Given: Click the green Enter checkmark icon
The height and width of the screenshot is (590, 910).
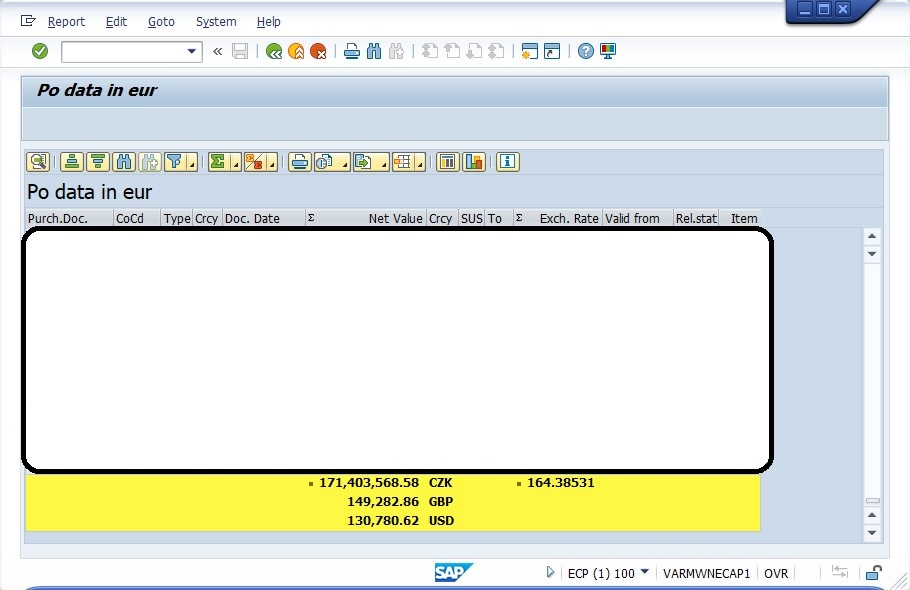Looking at the screenshot, I should click(40, 51).
